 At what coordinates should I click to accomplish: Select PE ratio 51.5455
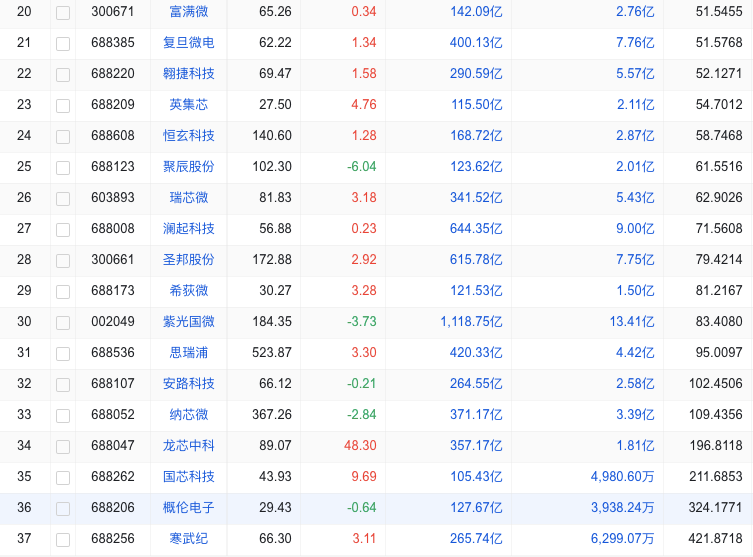tap(719, 12)
